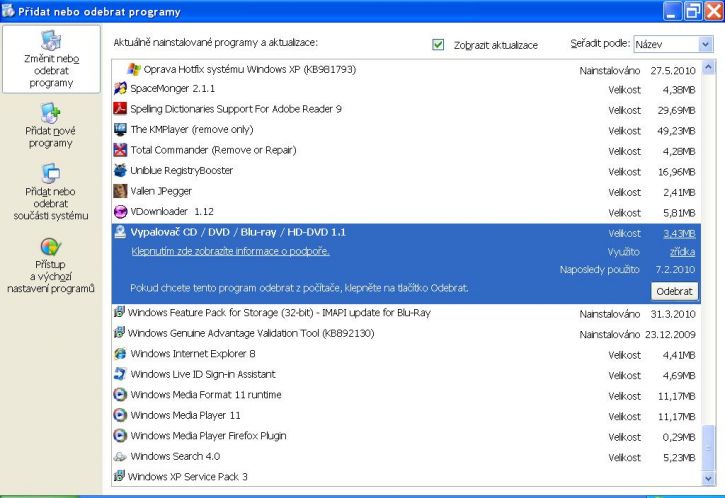Screen dimensions: 725x498
Task: Select The KMPlayer (remove only) entry
Action: (406, 130)
